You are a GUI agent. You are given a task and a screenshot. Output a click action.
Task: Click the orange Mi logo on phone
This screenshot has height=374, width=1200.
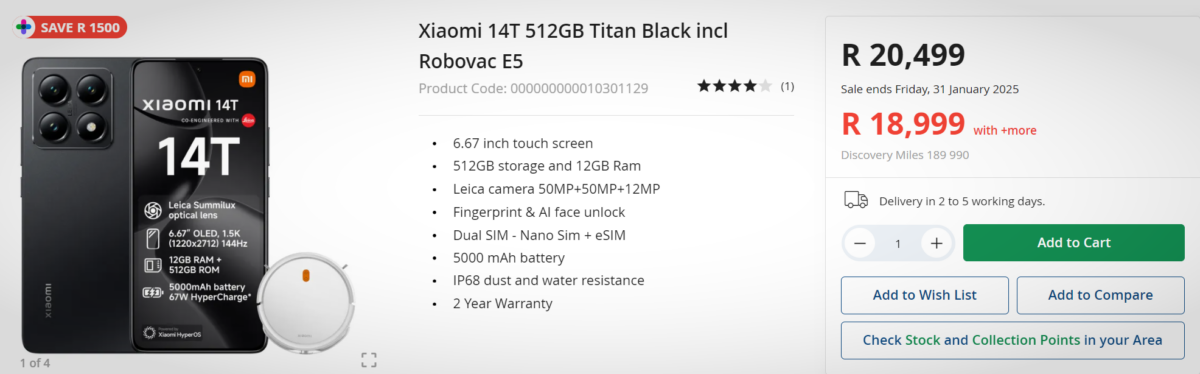(x=246, y=77)
